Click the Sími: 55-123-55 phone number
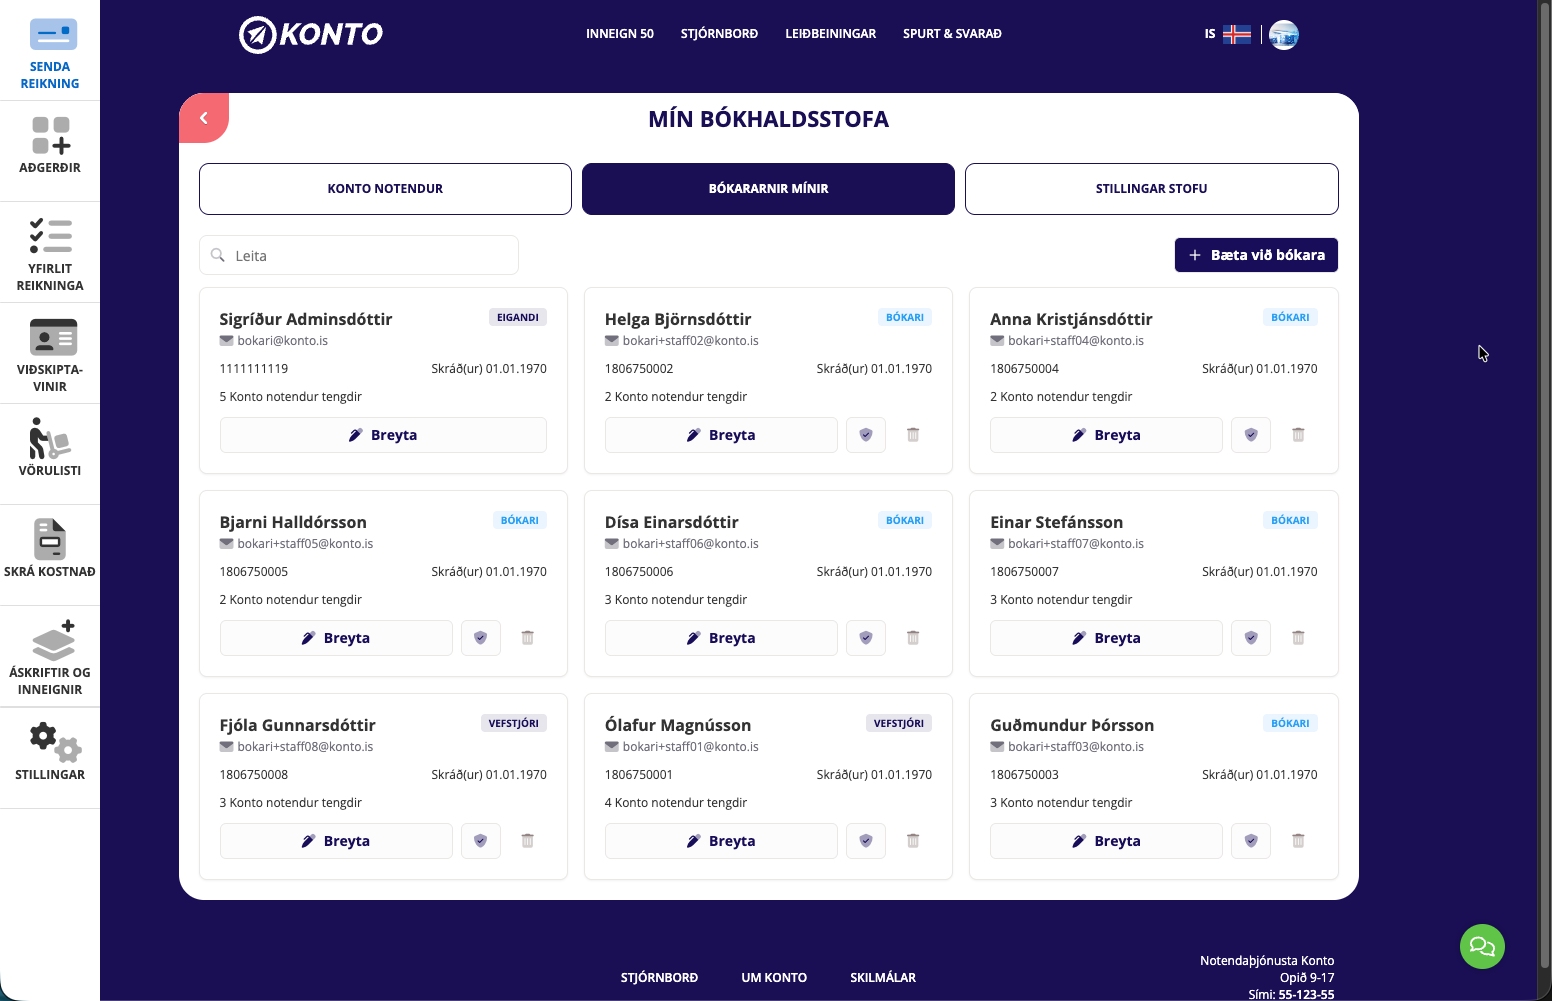 (x=1291, y=994)
